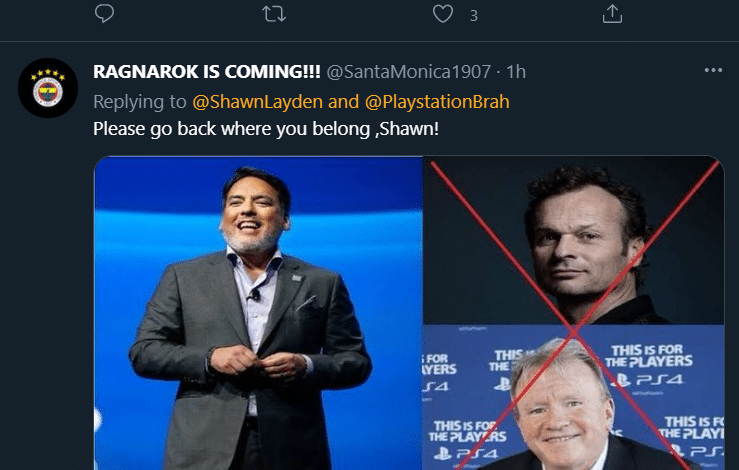Click the @SantaMonica1907 handle
Screen dimensions: 739x470
coord(408,72)
